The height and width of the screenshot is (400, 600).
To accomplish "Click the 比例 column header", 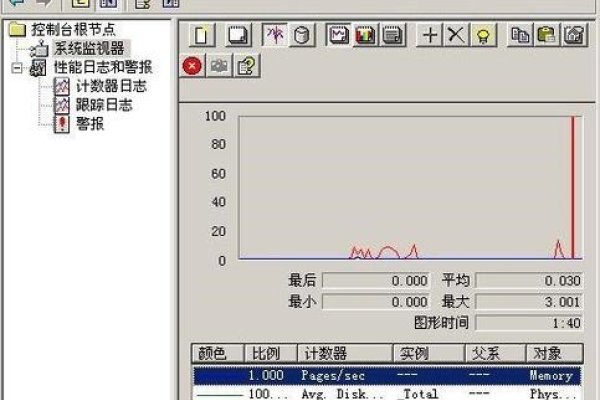I will (271, 353).
